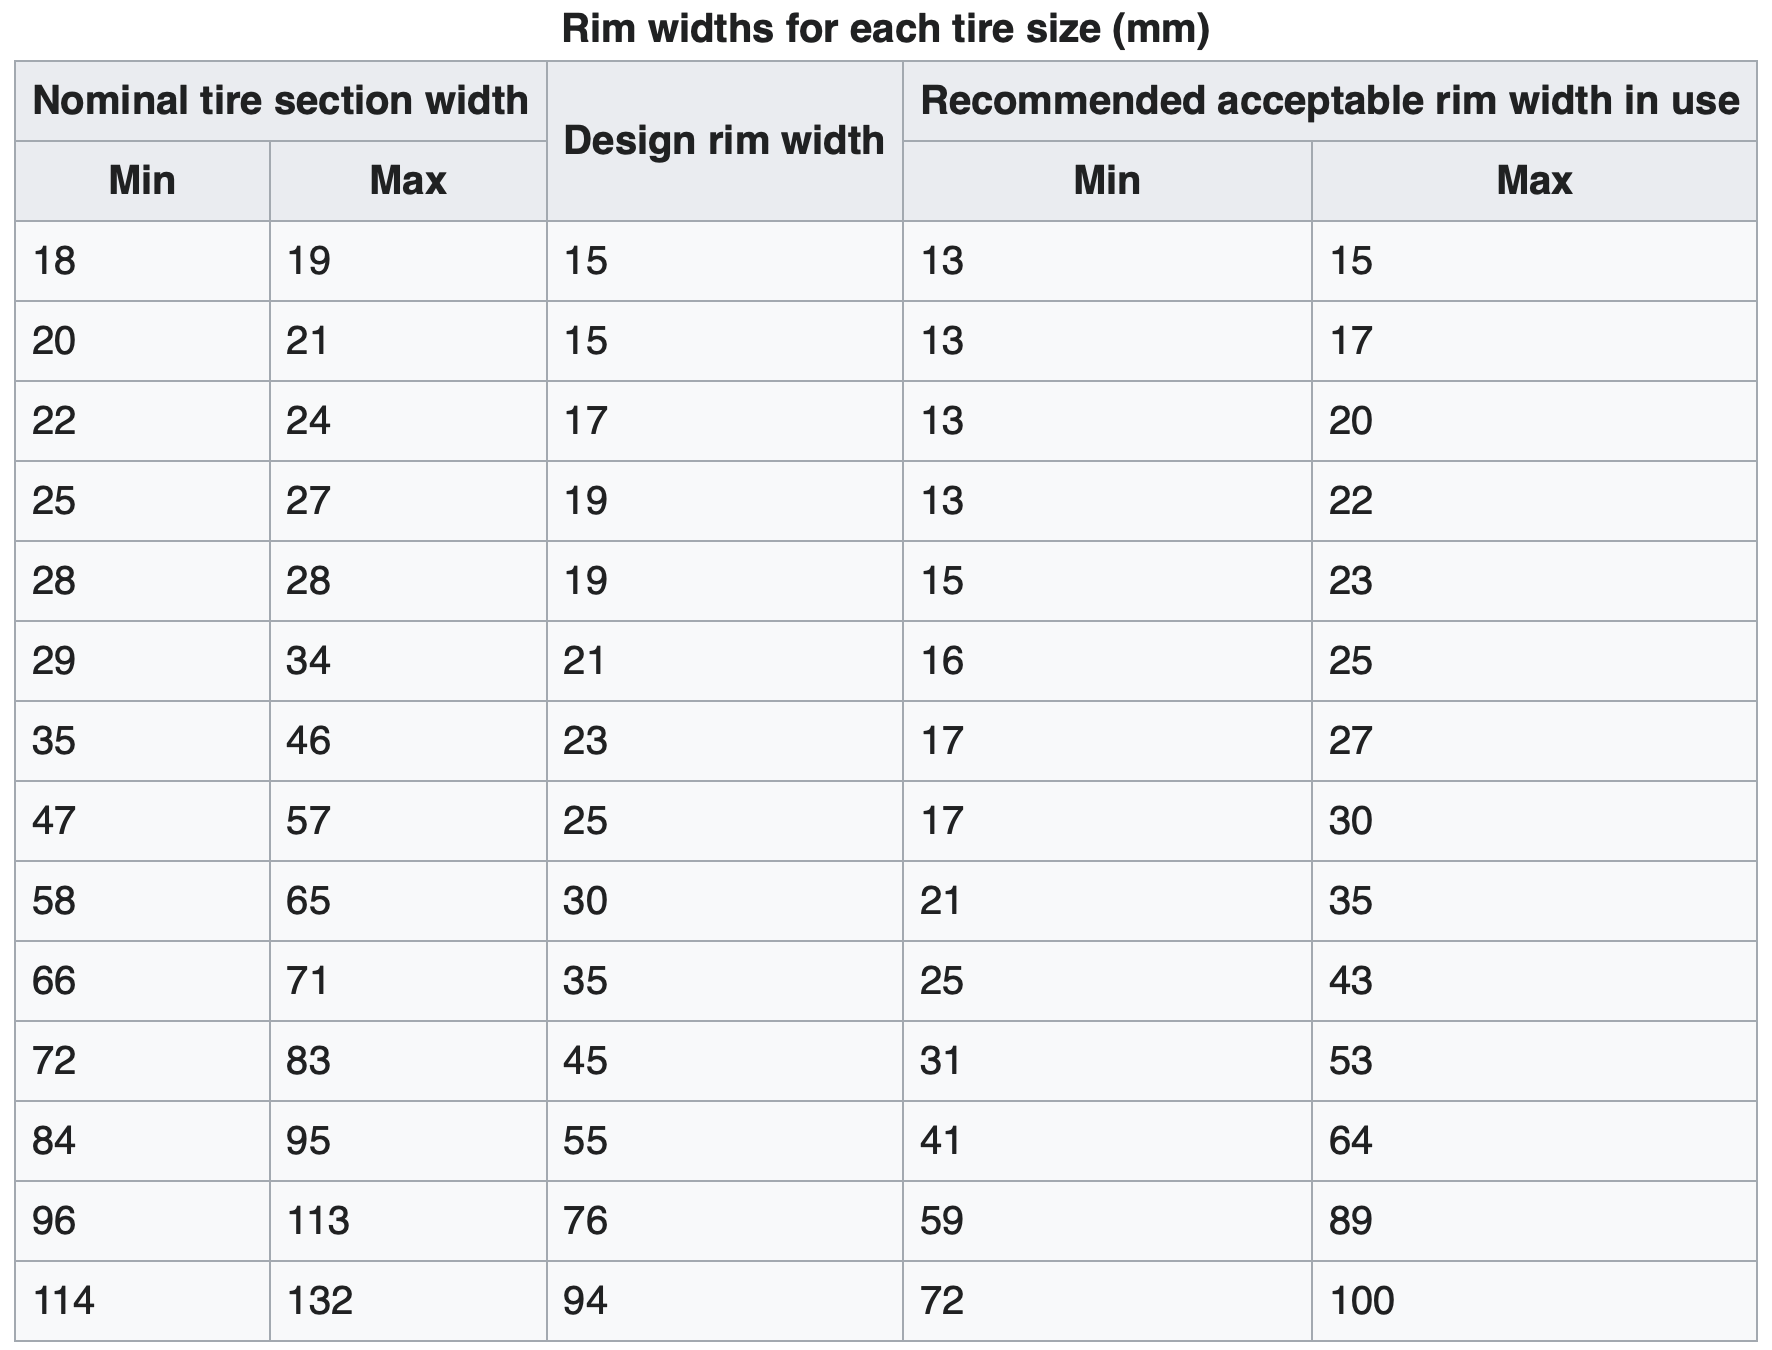Click 'Recommended acceptable rim width in use' header
Image resolution: width=1772 pixels, height=1350 pixels.
[1329, 101]
